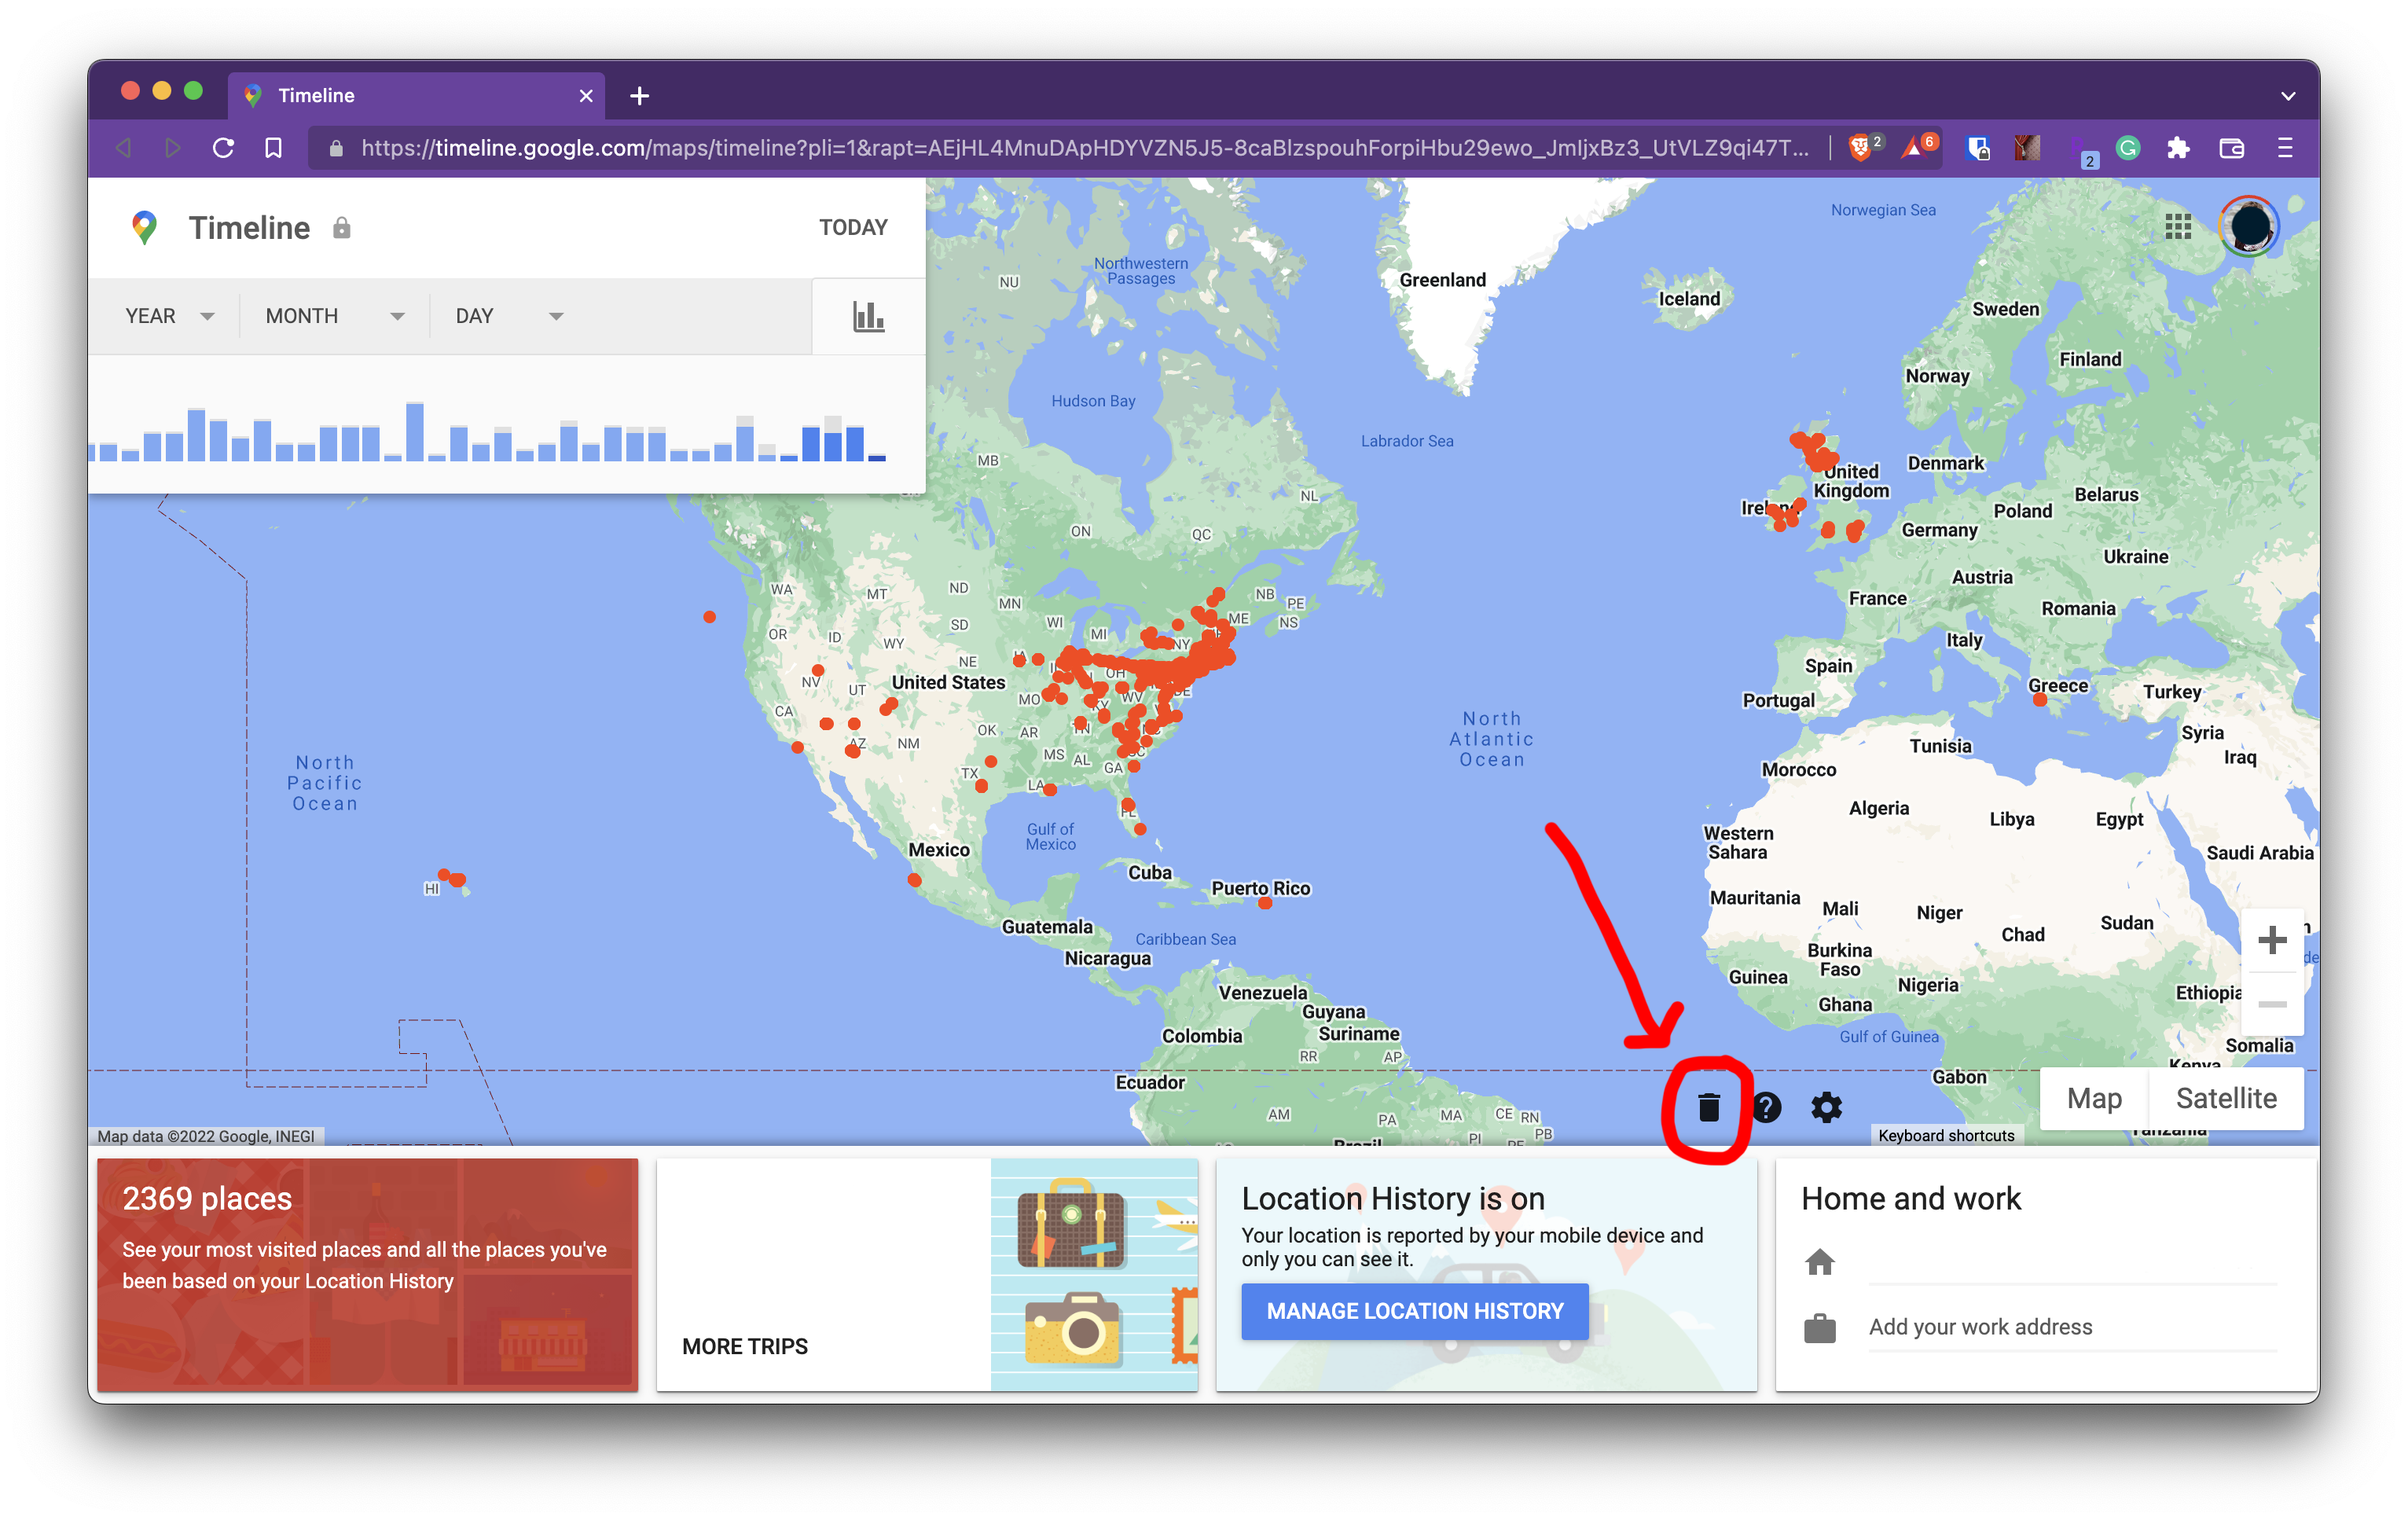This screenshot has width=2408, height=1520.
Task: Open a new browser tab
Action: coord(640,96)
